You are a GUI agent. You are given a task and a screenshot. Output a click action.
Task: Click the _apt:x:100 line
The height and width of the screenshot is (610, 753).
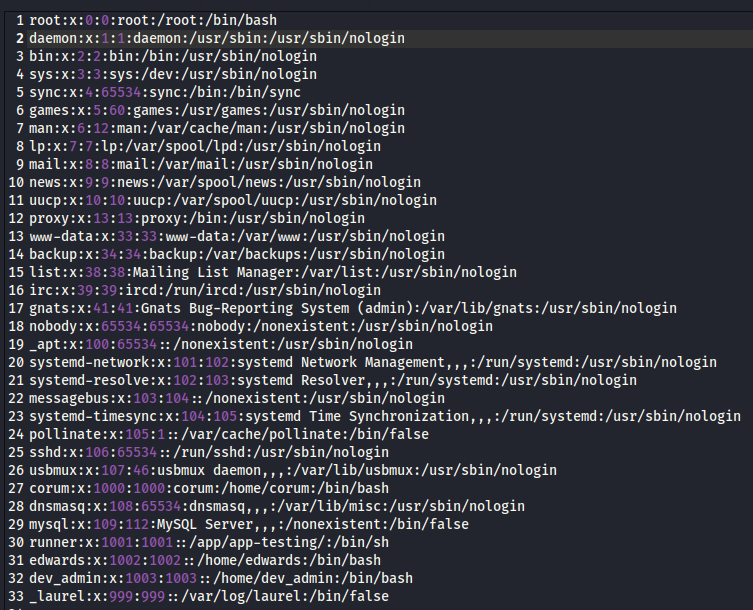(221, 344)
